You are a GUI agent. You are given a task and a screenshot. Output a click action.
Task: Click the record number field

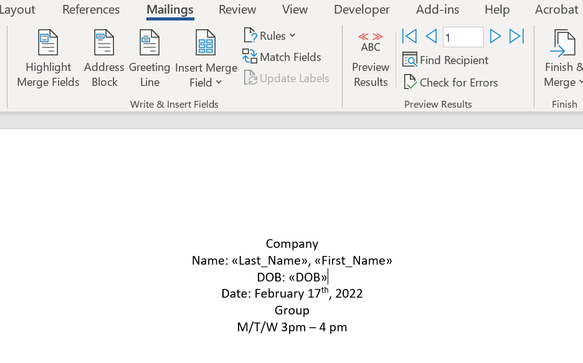click(x=463, y=37)
